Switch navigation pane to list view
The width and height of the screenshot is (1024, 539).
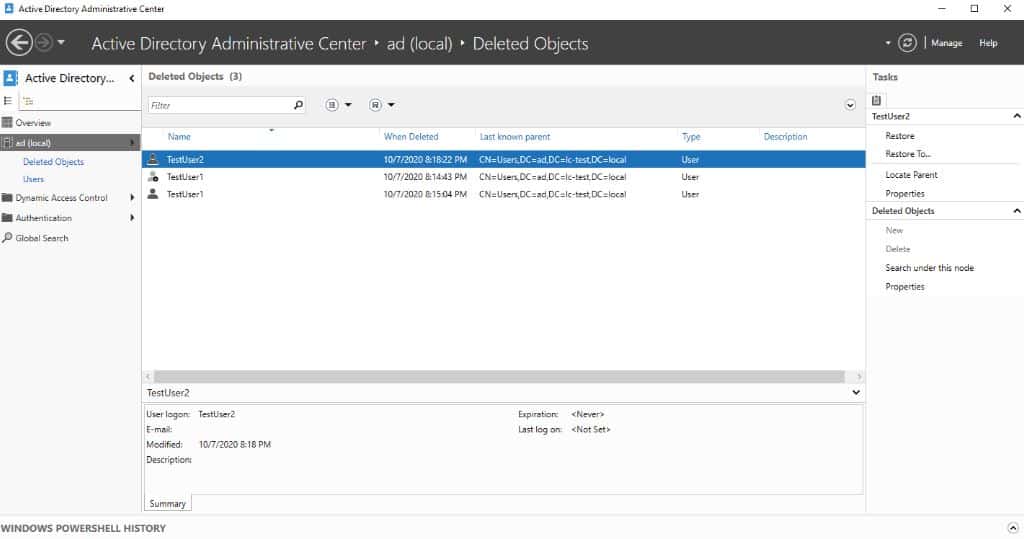coord(8,101)
